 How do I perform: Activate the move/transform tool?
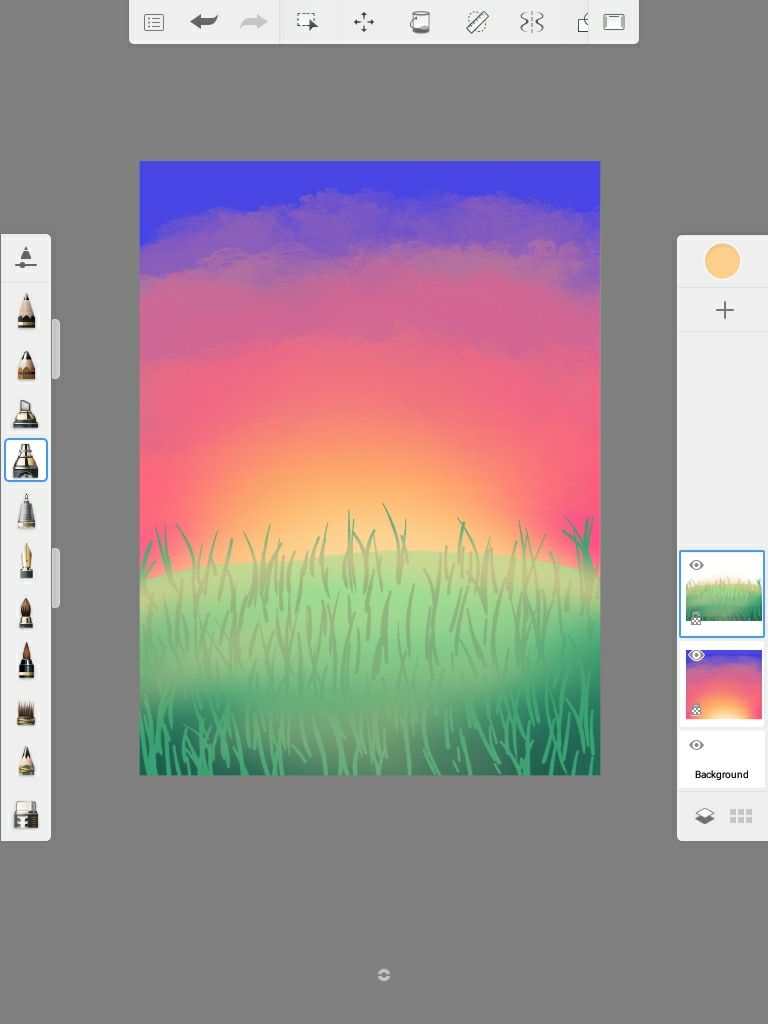pyautogui.click(x=364, y=22)
